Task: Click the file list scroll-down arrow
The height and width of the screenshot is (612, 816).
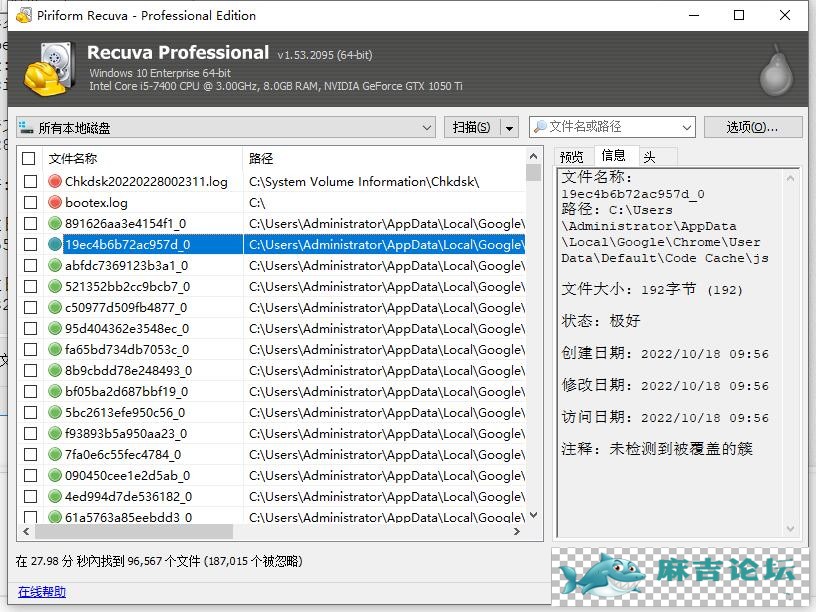Action: pos(533,515)
